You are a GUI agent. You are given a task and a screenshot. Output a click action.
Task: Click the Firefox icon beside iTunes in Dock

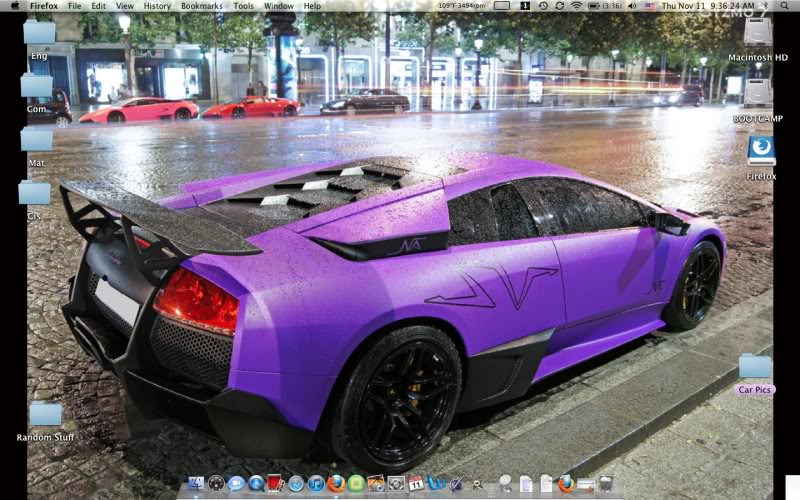[x=336, y=484]
